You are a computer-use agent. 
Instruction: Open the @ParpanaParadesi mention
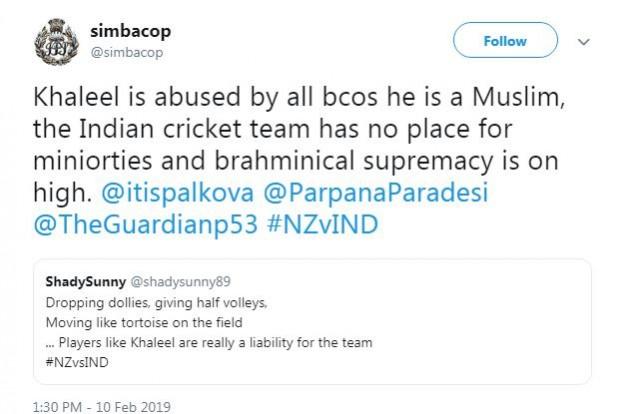(376, 193)
